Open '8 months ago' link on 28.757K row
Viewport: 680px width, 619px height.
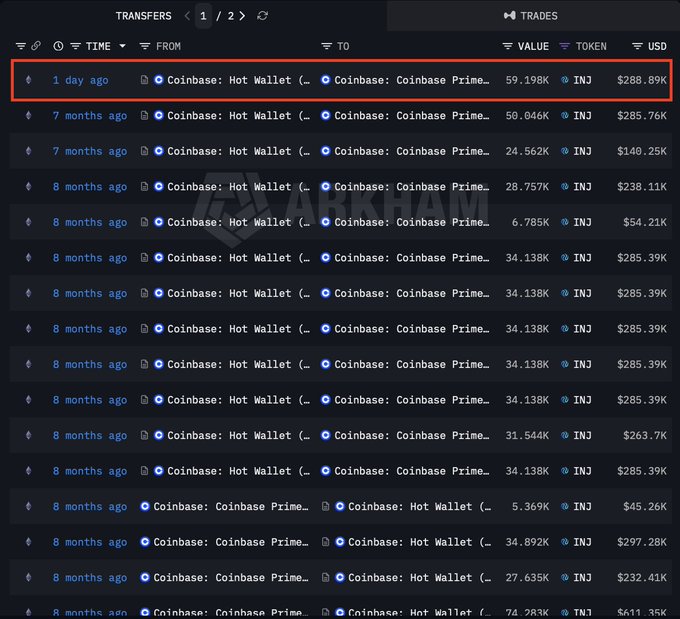pos(90,187)
